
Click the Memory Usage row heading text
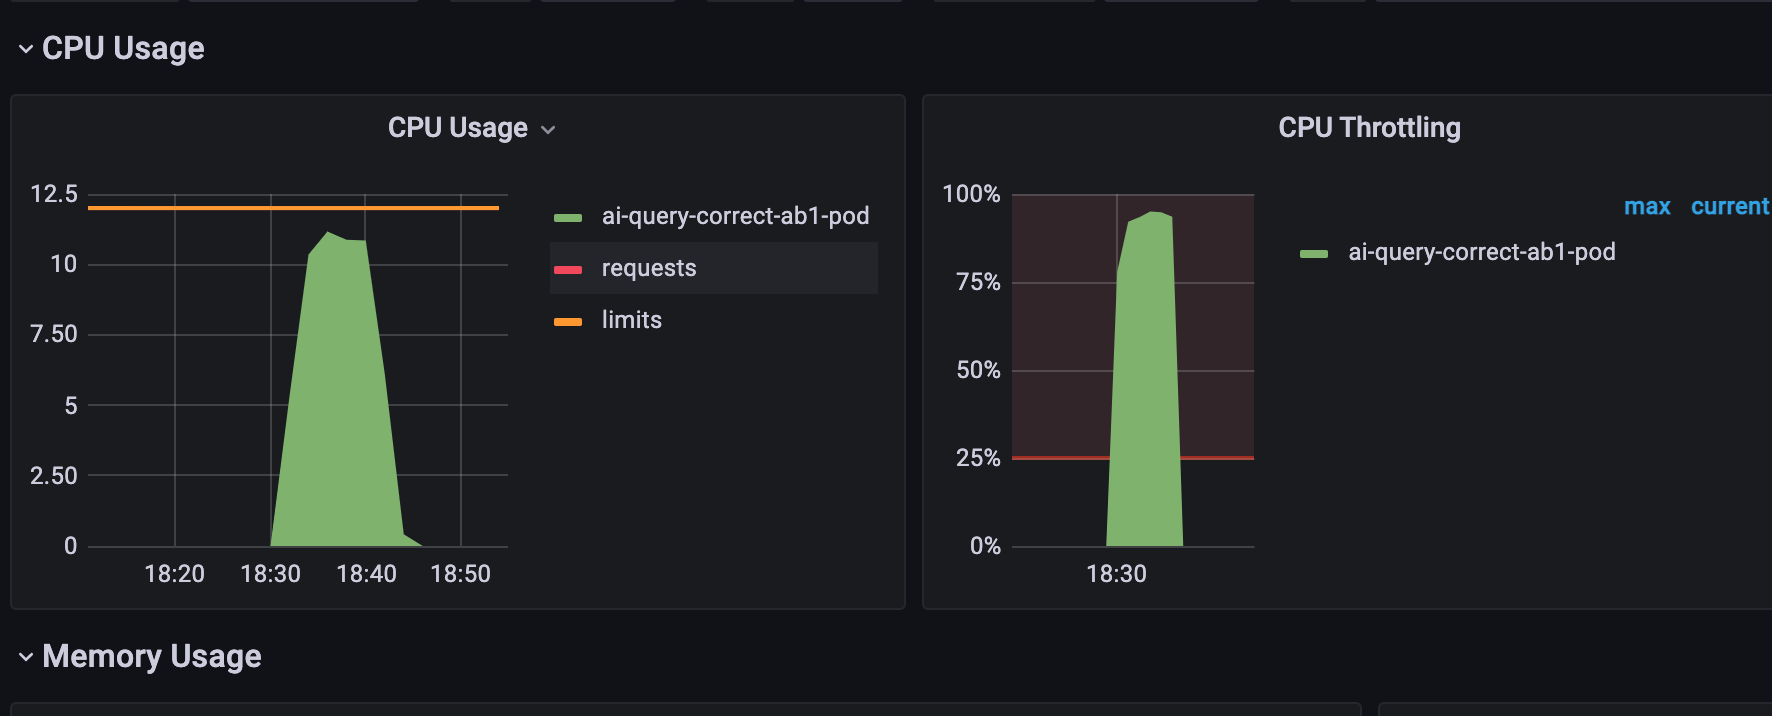pyautogui.click(x=152, y=657)
